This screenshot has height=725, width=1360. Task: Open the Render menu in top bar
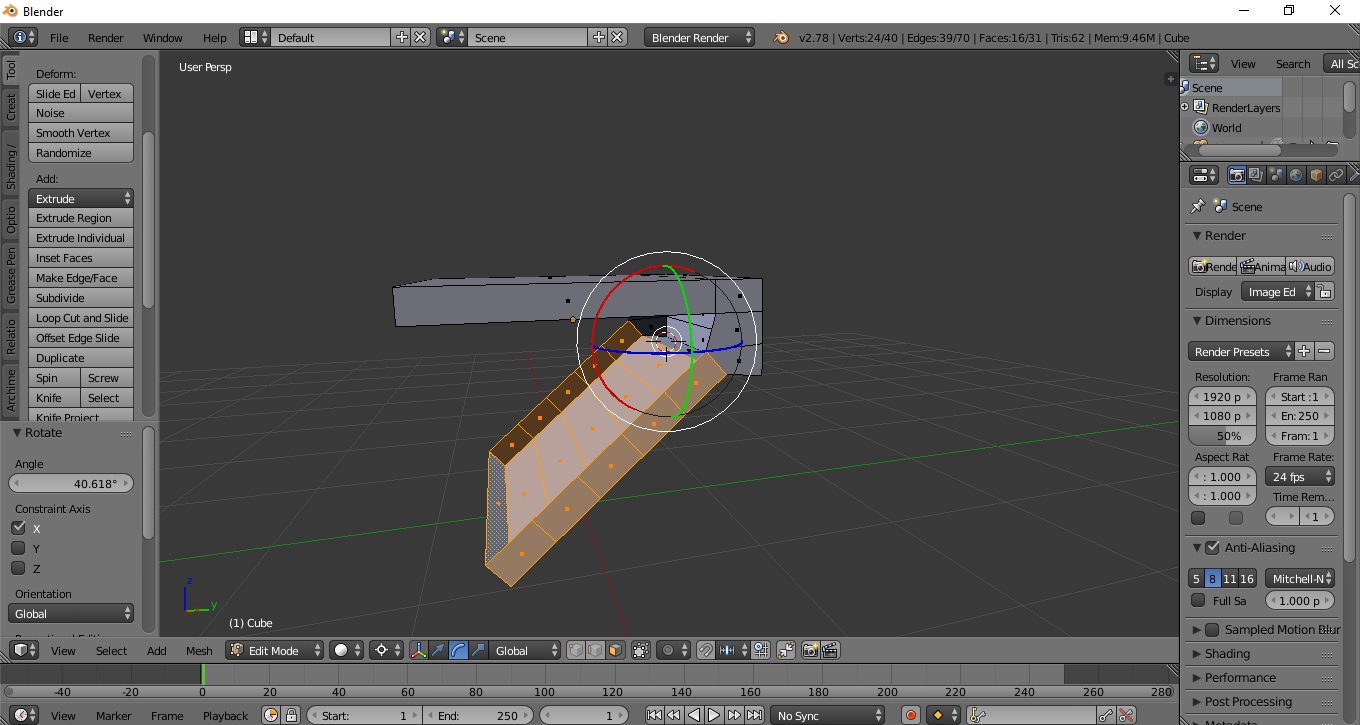pos(105,37)
